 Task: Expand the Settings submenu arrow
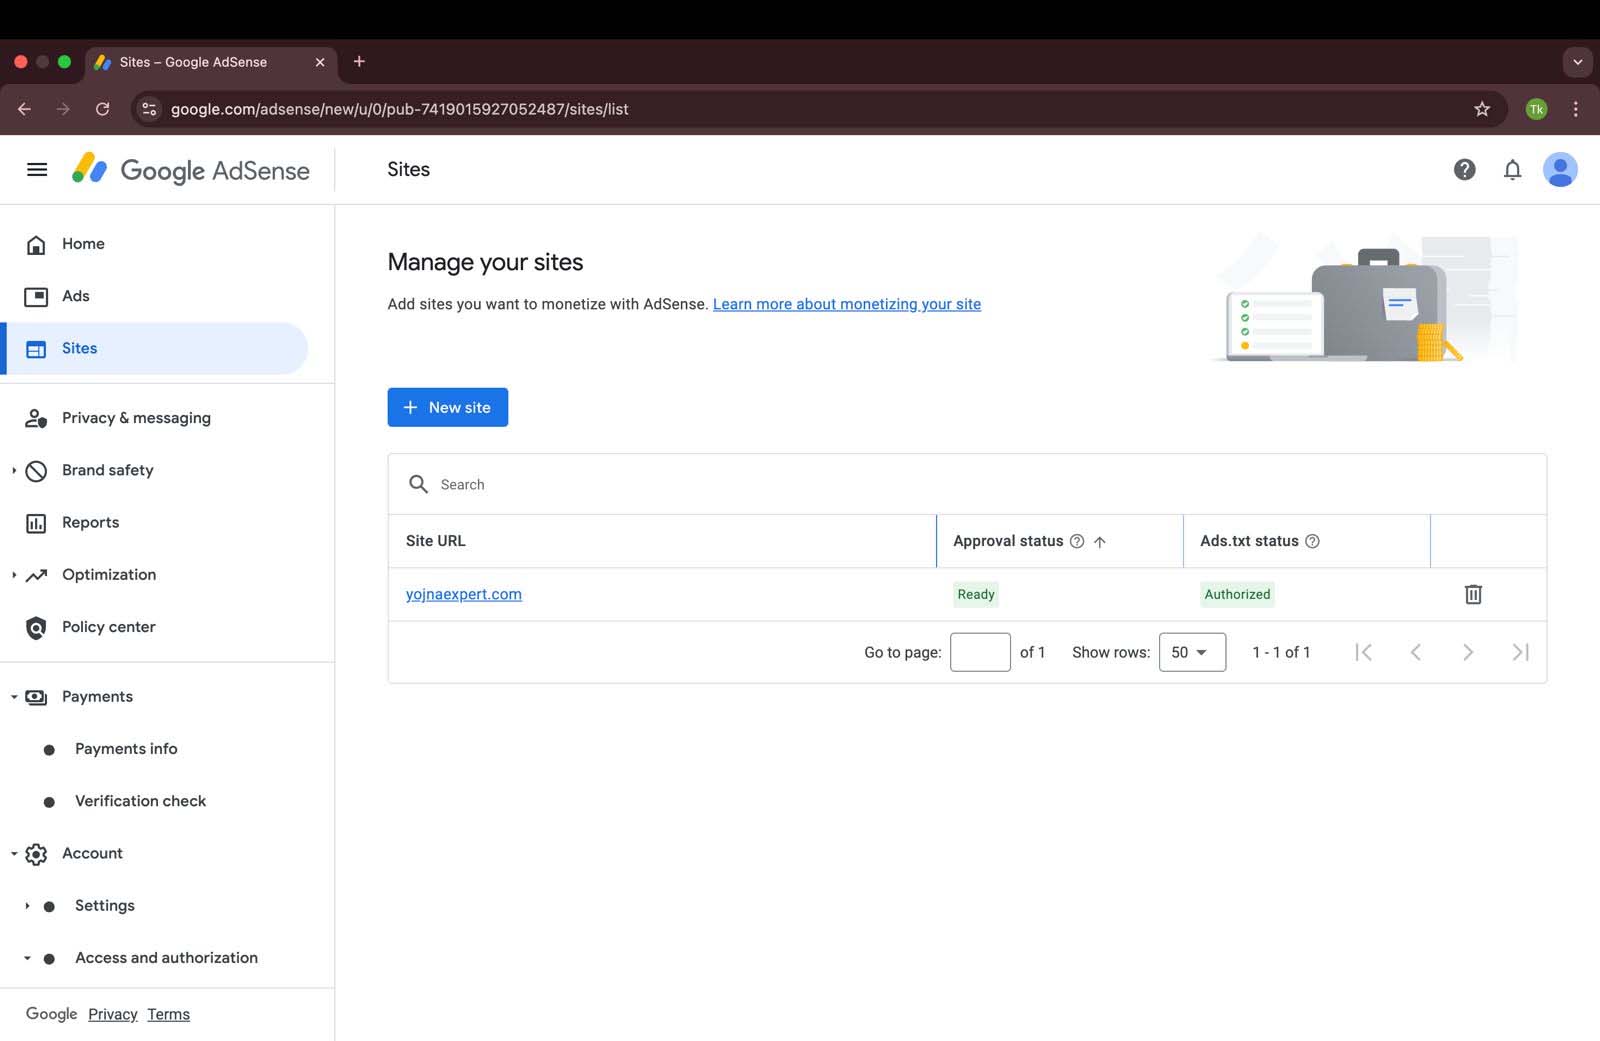27,906
